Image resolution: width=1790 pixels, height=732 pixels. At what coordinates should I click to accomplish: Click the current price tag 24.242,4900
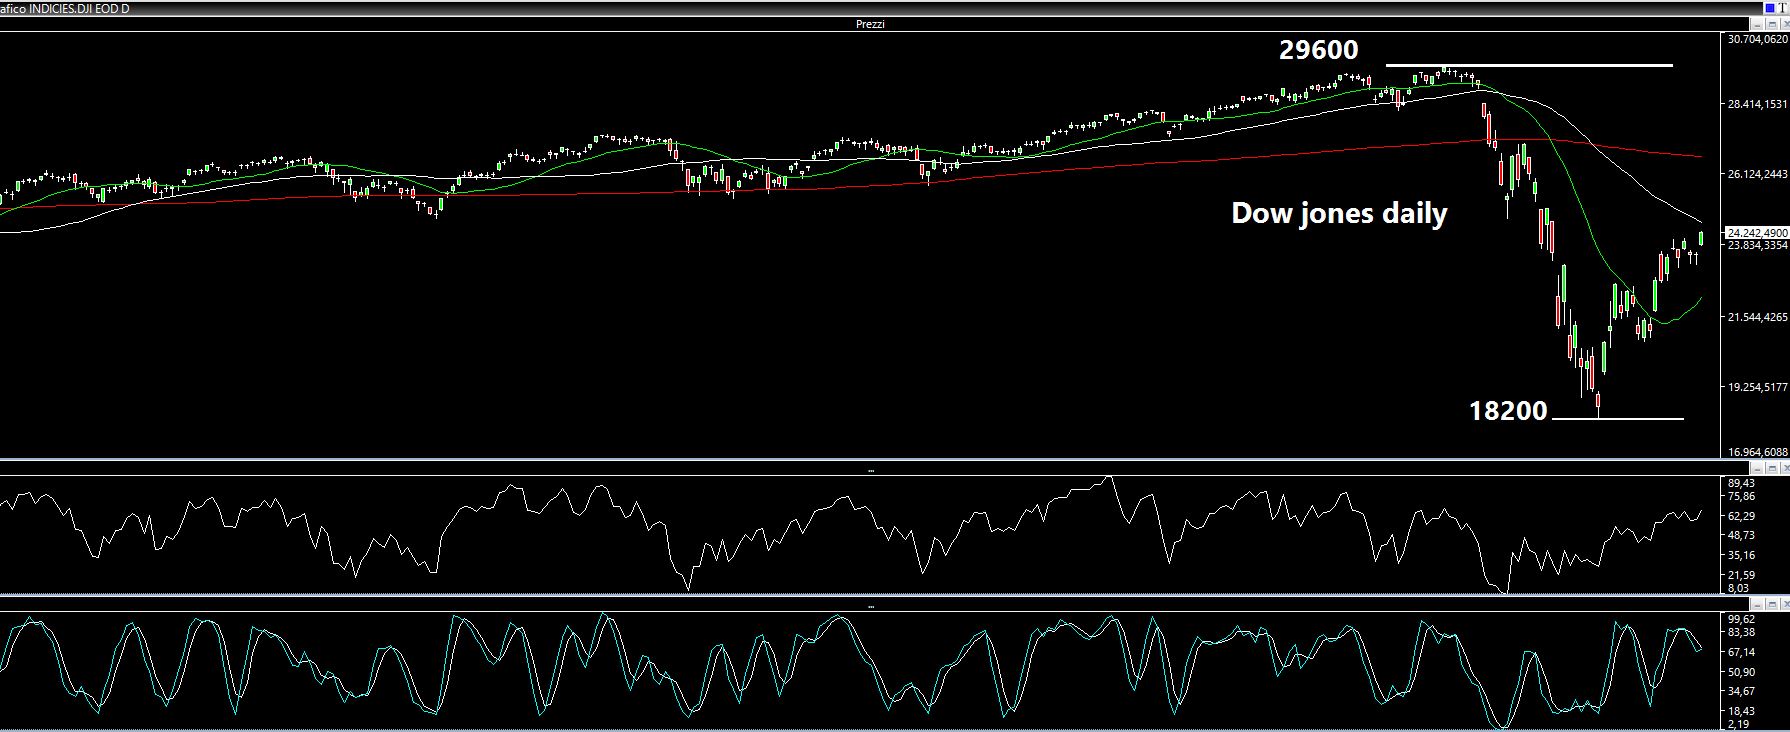(x=1757, y=233)
